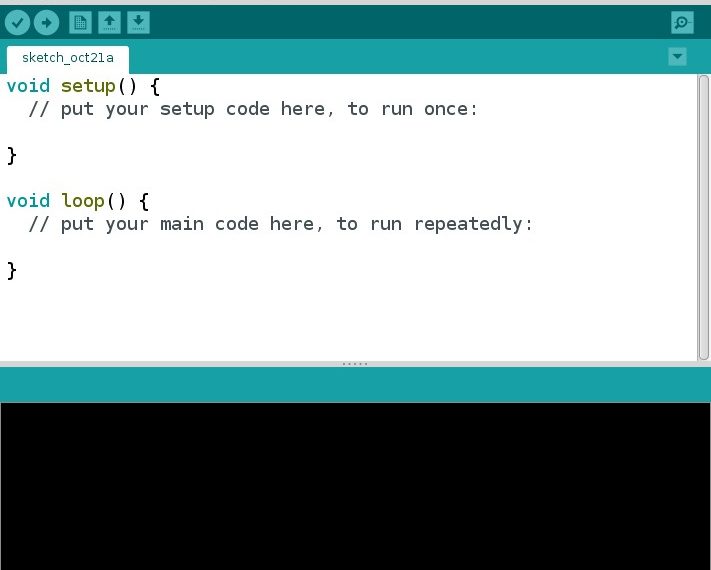
Task: Click the closing brace of setup function
Action: [12, 156]
